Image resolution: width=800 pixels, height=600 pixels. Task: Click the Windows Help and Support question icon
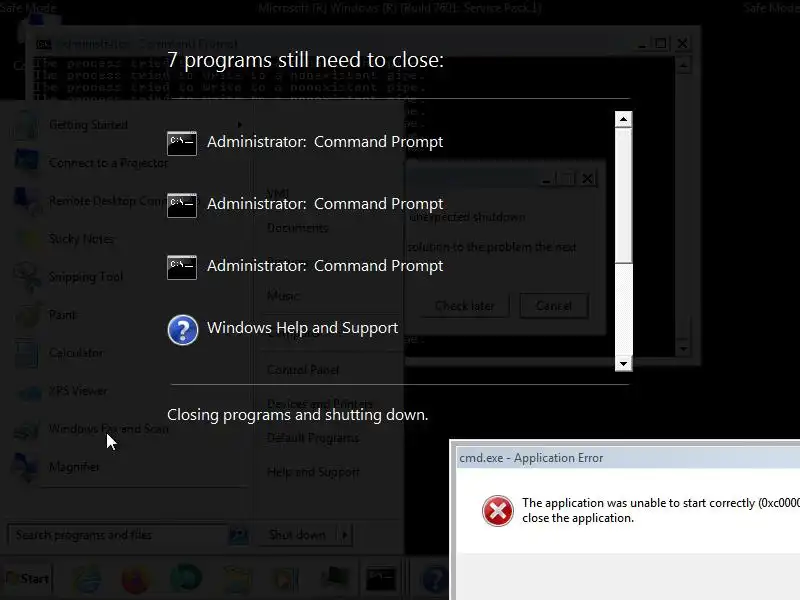[x=183, y=330]
